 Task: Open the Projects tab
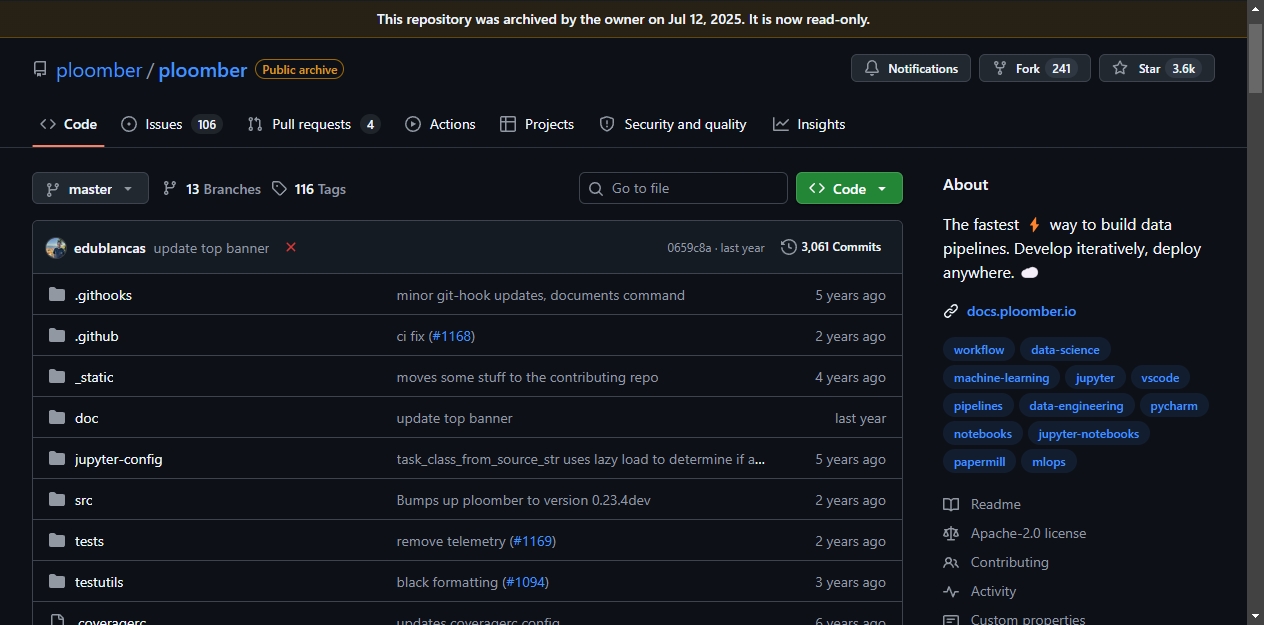click(537, 124)
